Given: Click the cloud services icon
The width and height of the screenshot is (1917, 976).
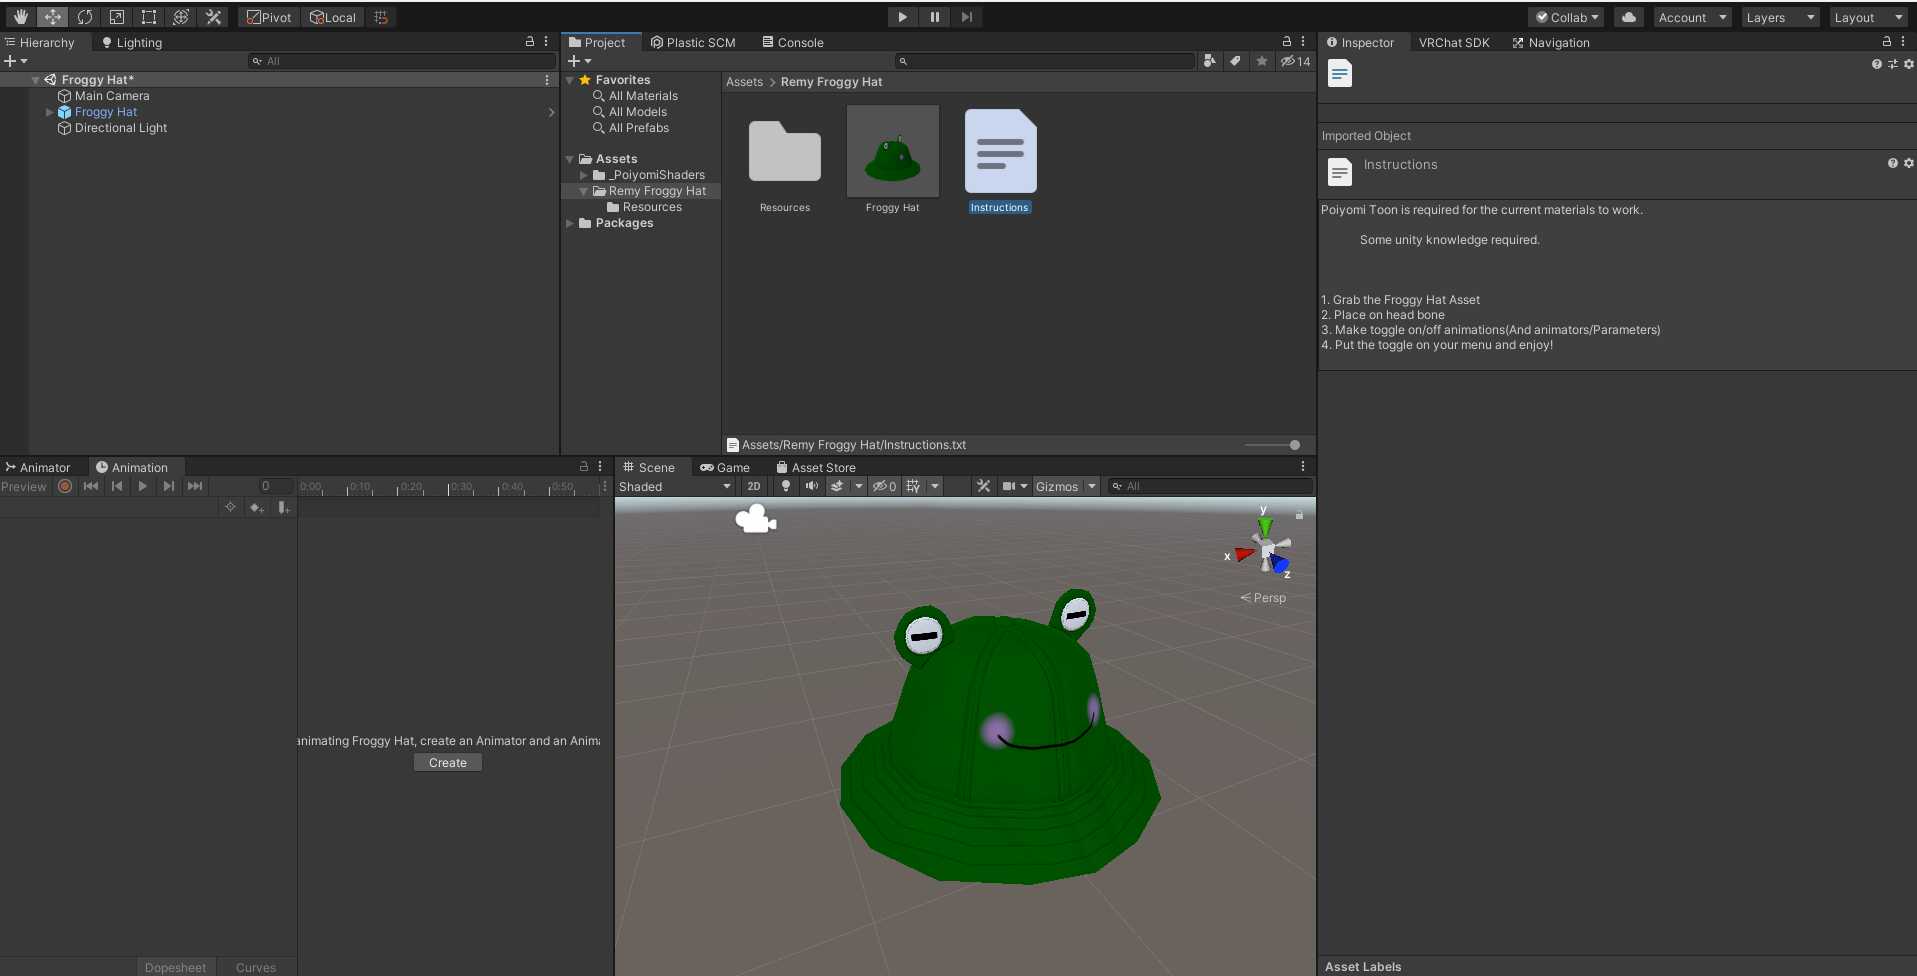Looking at the screenshot, I should [x=1628, y=17].
